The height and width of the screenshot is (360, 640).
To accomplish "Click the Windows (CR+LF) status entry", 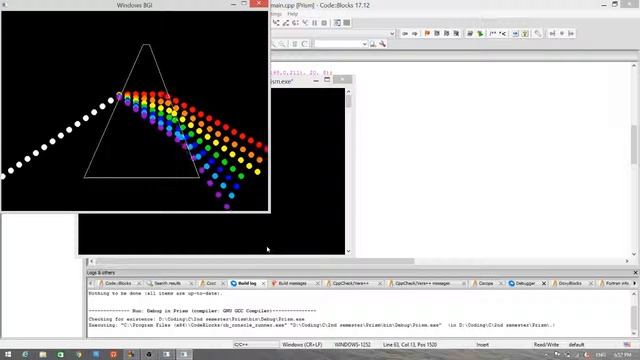I will coord(302,345).
